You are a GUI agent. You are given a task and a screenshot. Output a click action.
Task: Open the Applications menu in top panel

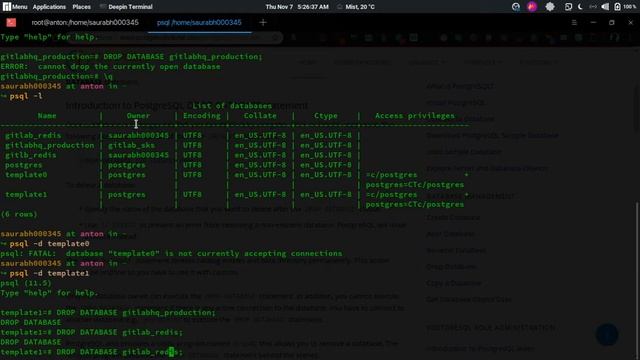(49, 7)
